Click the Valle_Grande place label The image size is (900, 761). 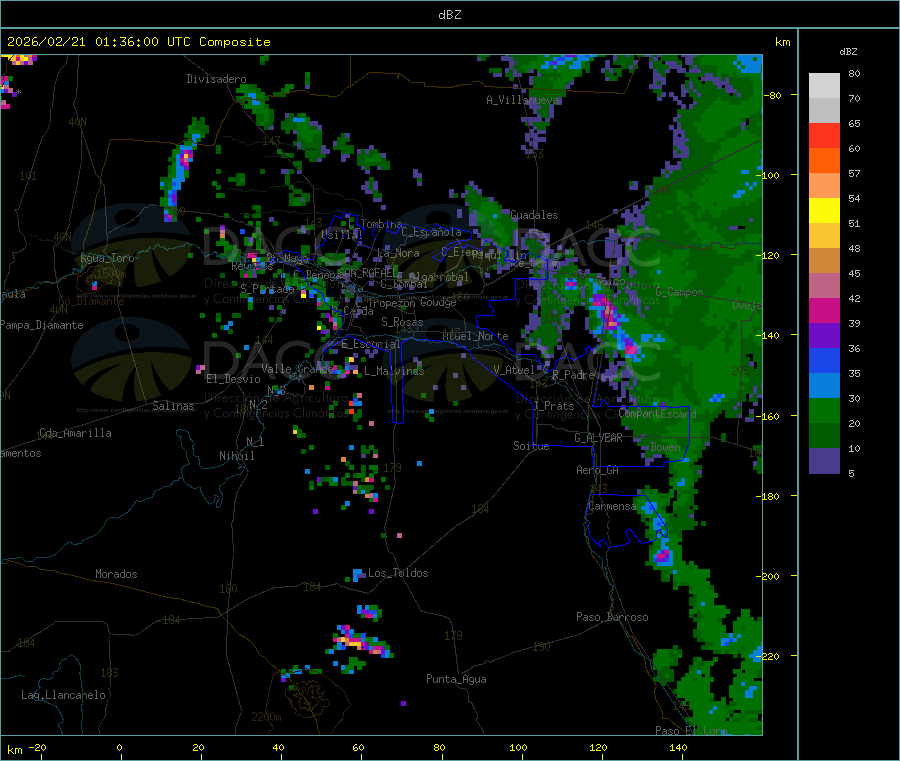pyautogui.click(x=297, y=369)
